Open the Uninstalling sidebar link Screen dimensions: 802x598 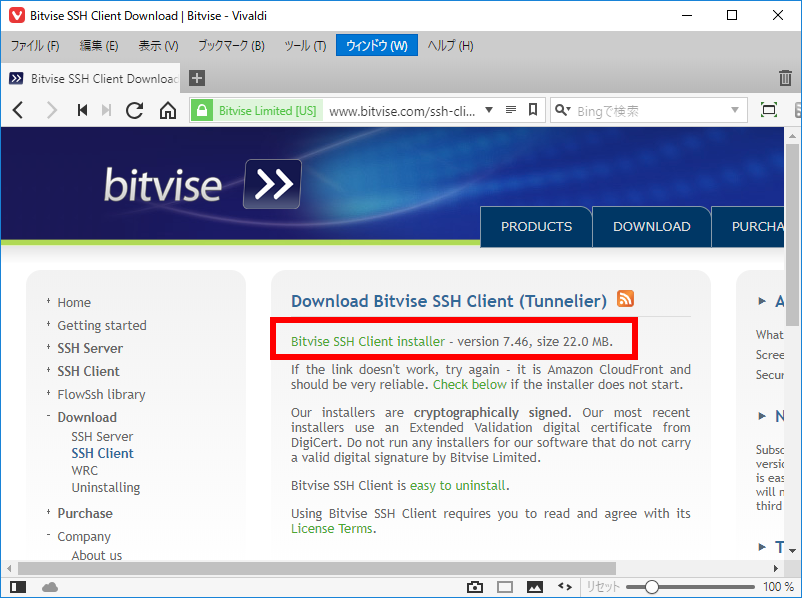coord(105,488)
